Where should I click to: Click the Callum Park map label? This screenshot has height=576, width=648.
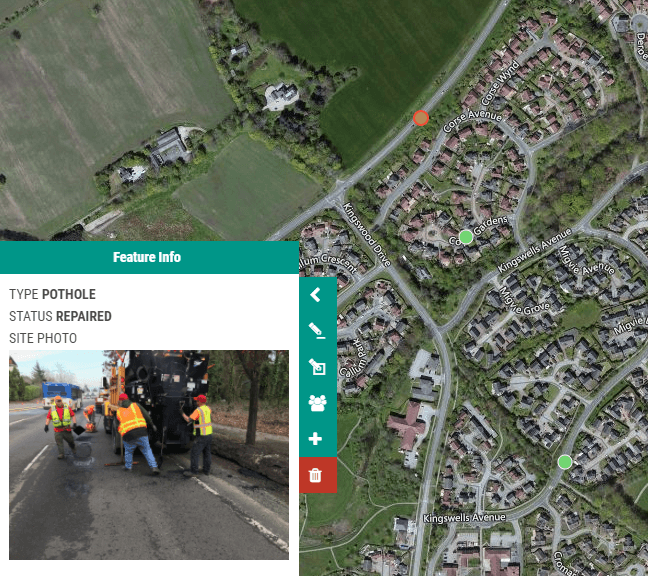click(x=353, y=358)
